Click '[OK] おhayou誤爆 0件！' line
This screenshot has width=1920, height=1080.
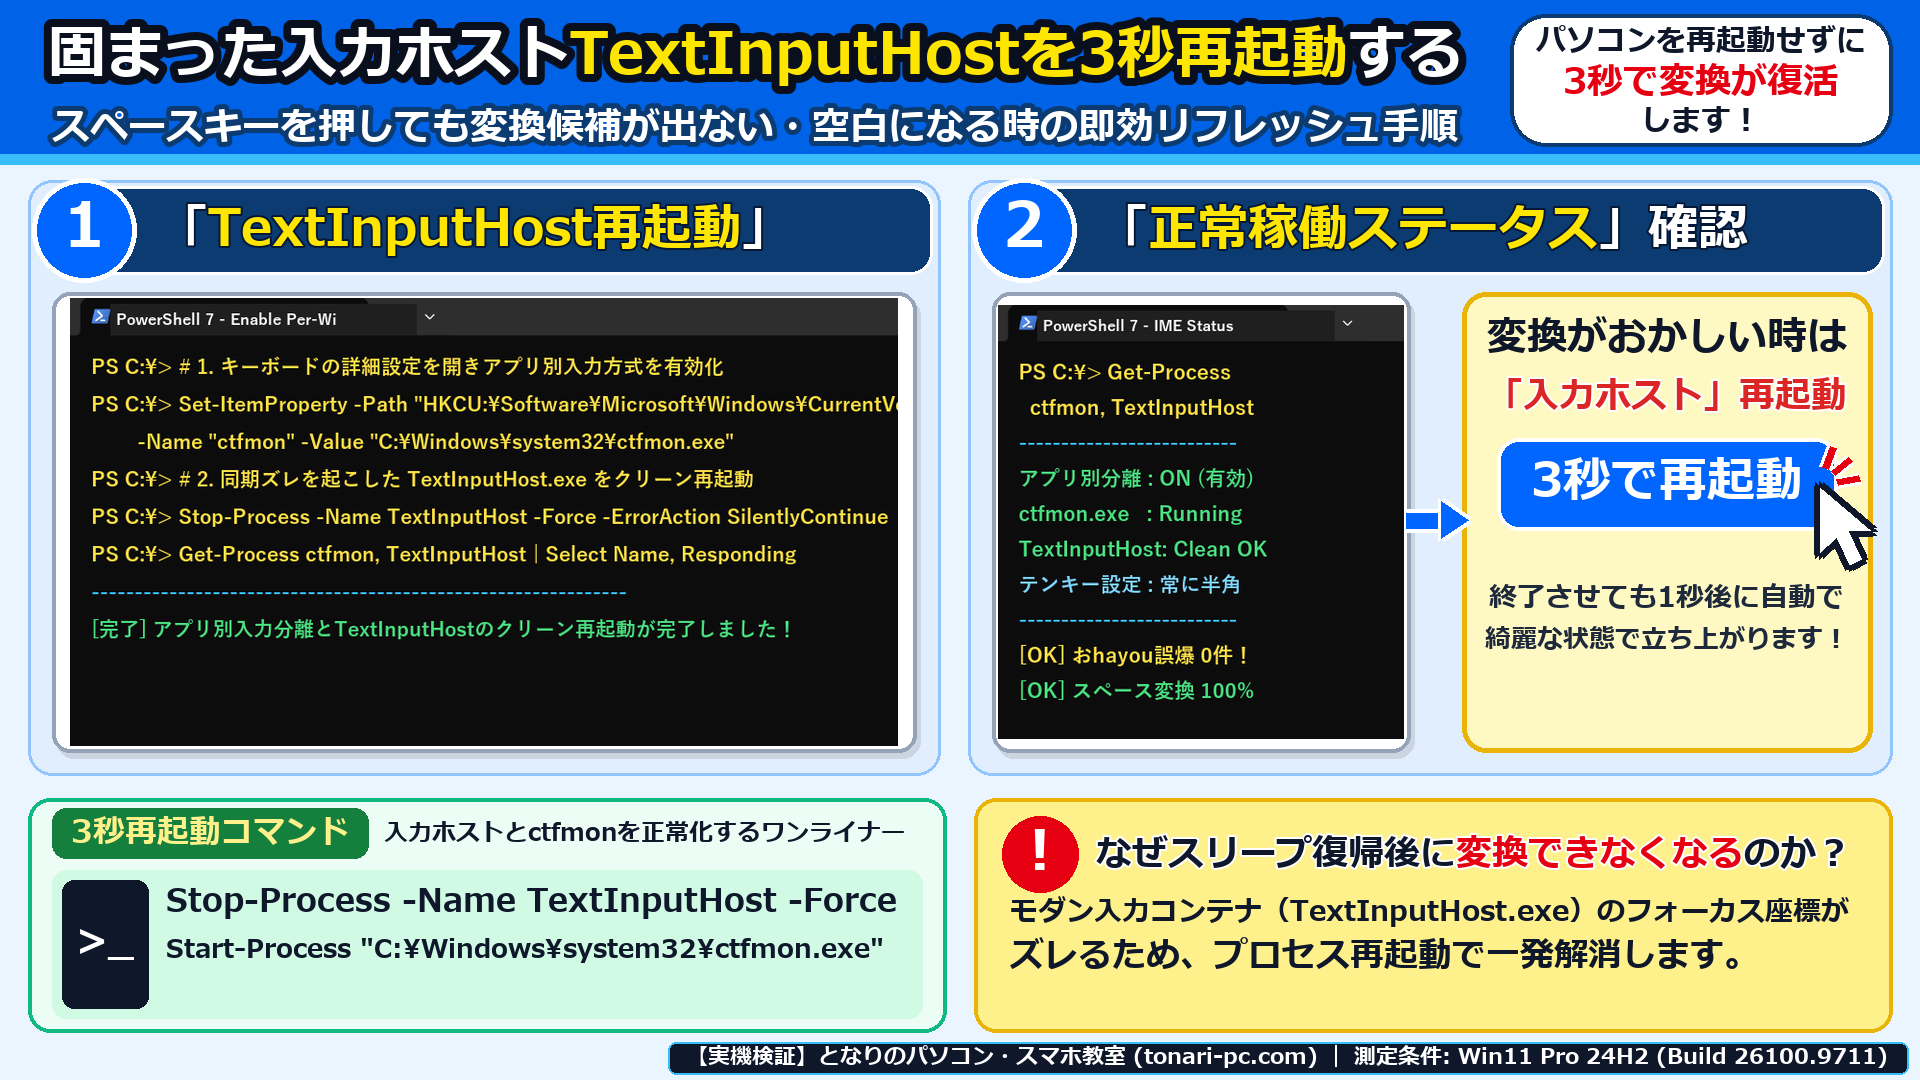pos(1135,655)
